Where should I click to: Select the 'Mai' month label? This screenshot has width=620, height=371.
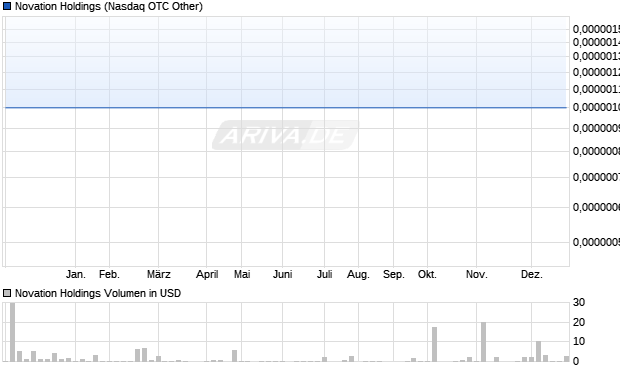coord(242,274)
